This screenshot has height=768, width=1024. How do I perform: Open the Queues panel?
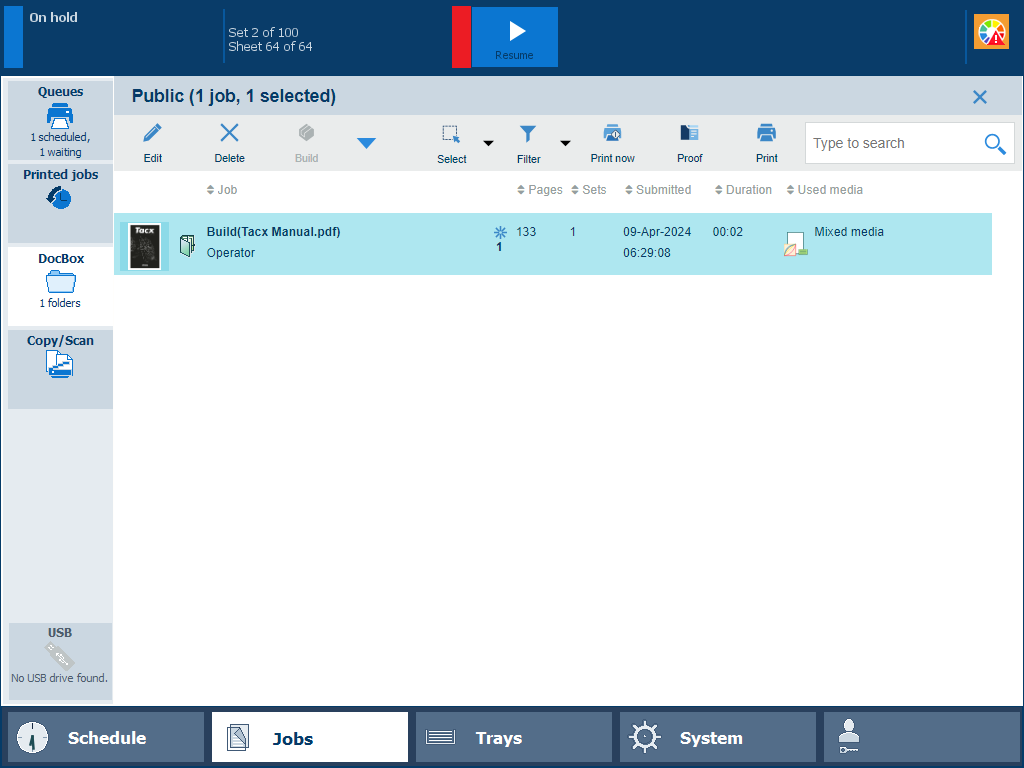[x=60, y=120]
